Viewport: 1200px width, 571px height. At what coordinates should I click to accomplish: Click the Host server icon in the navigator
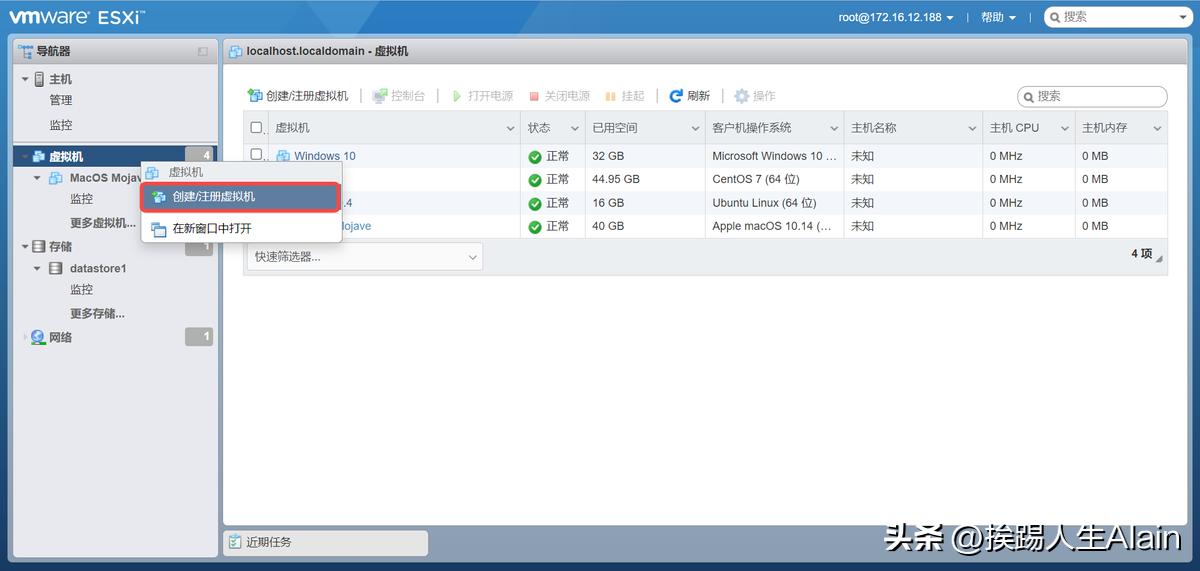click(39, 79)
